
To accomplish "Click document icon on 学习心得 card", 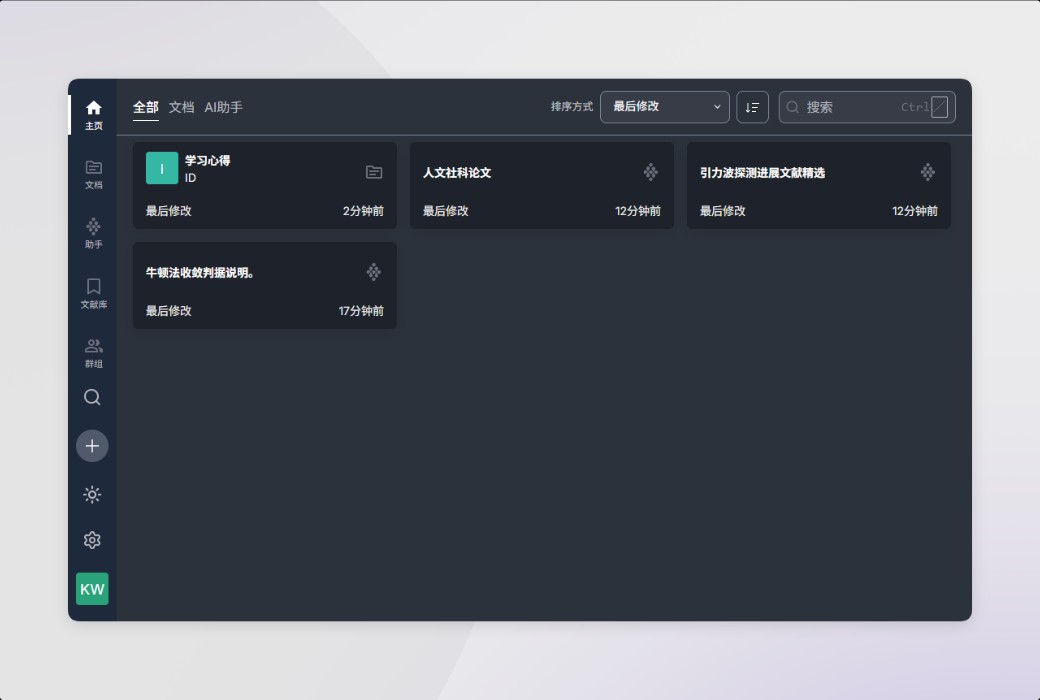I will (x=374, y=173).
